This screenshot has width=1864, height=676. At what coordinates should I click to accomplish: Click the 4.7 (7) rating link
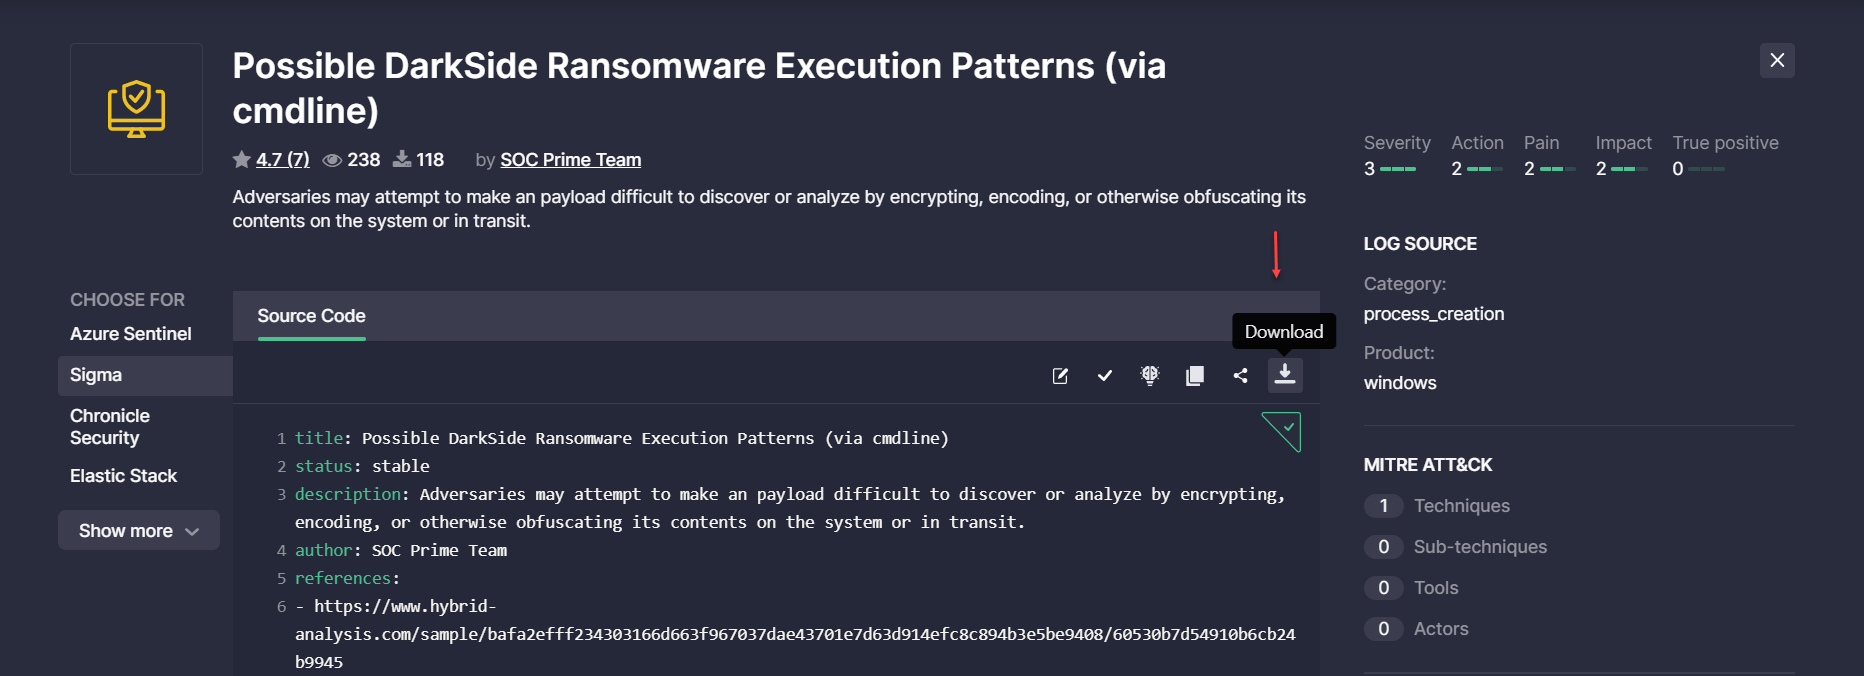282,160
